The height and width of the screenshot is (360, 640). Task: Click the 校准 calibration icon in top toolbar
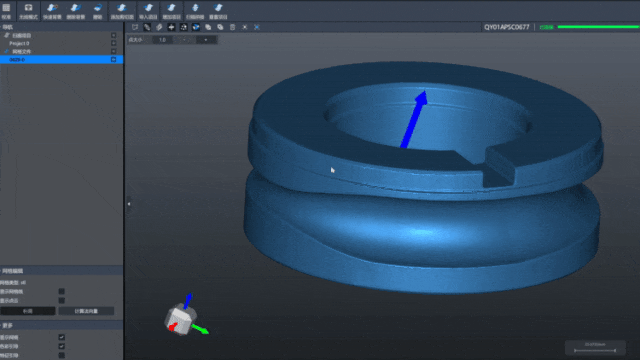point(6,11)
